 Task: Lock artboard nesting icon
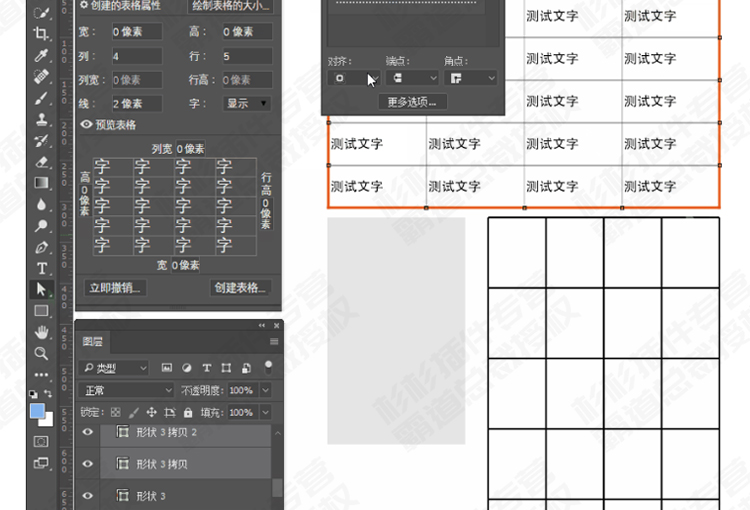pos(170,412)
